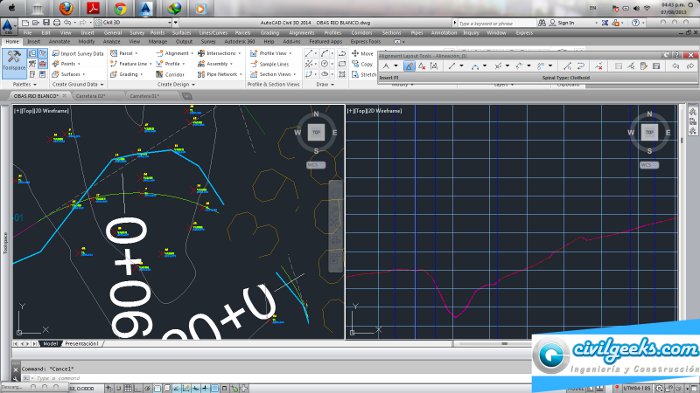Screen dimensions: 700x393
Task: Click the Plot printer icon in quick access
Action: [57, 22]
